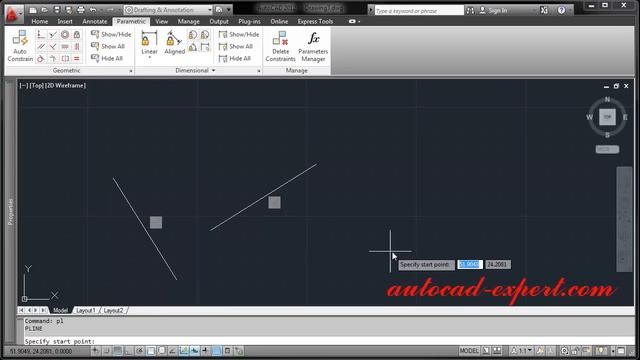
Task: Toggle Polar Tracking in status bar
Action: pyautogui.click(x=140, y=351)
